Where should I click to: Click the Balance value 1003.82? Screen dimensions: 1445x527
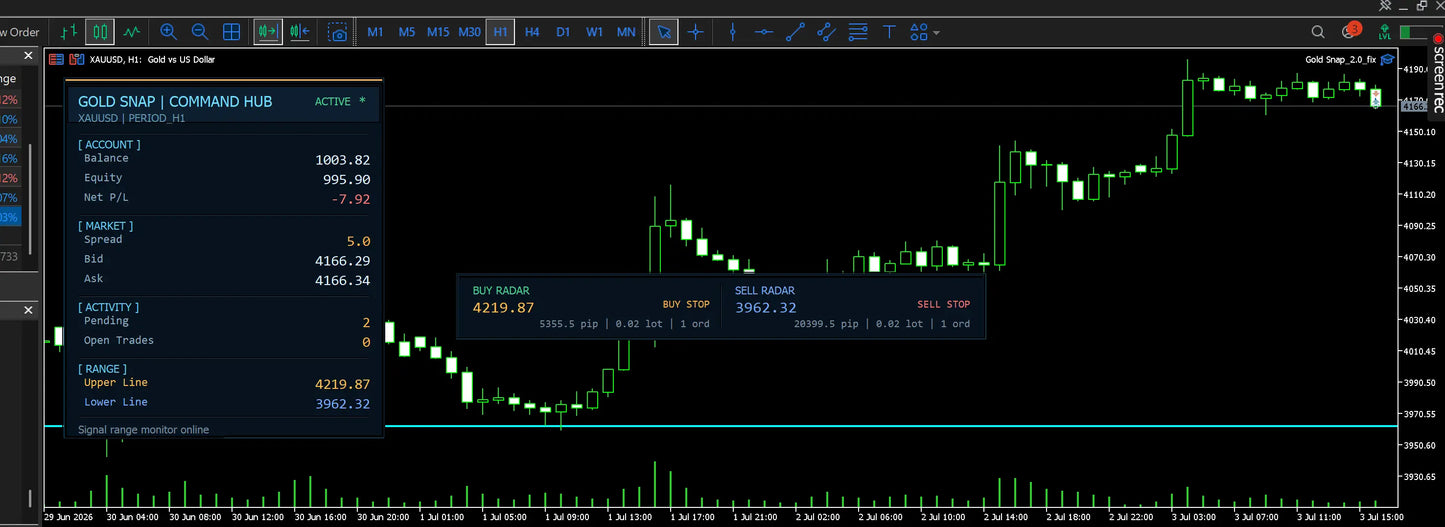click(x=343, y=160)
